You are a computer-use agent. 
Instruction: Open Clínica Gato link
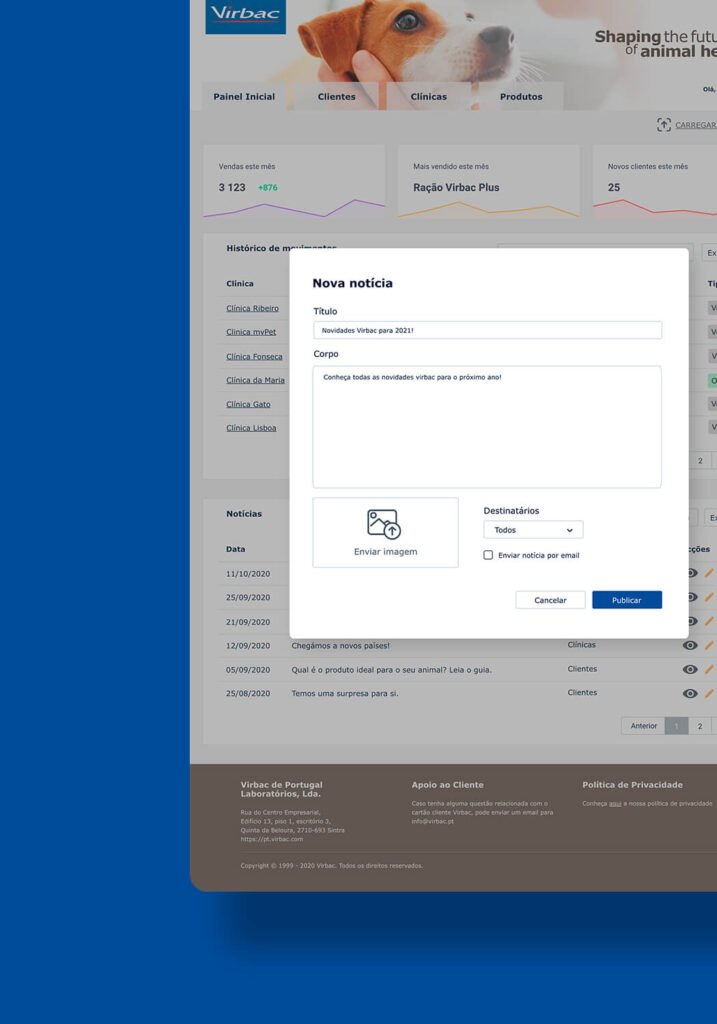(248, 404)
